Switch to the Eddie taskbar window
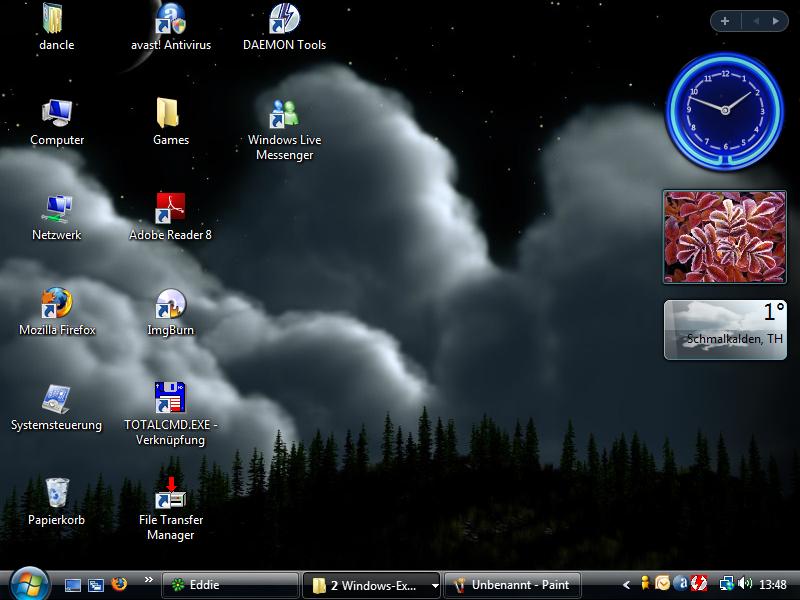This screenshot has height=600, width=800. coord(230,585)
